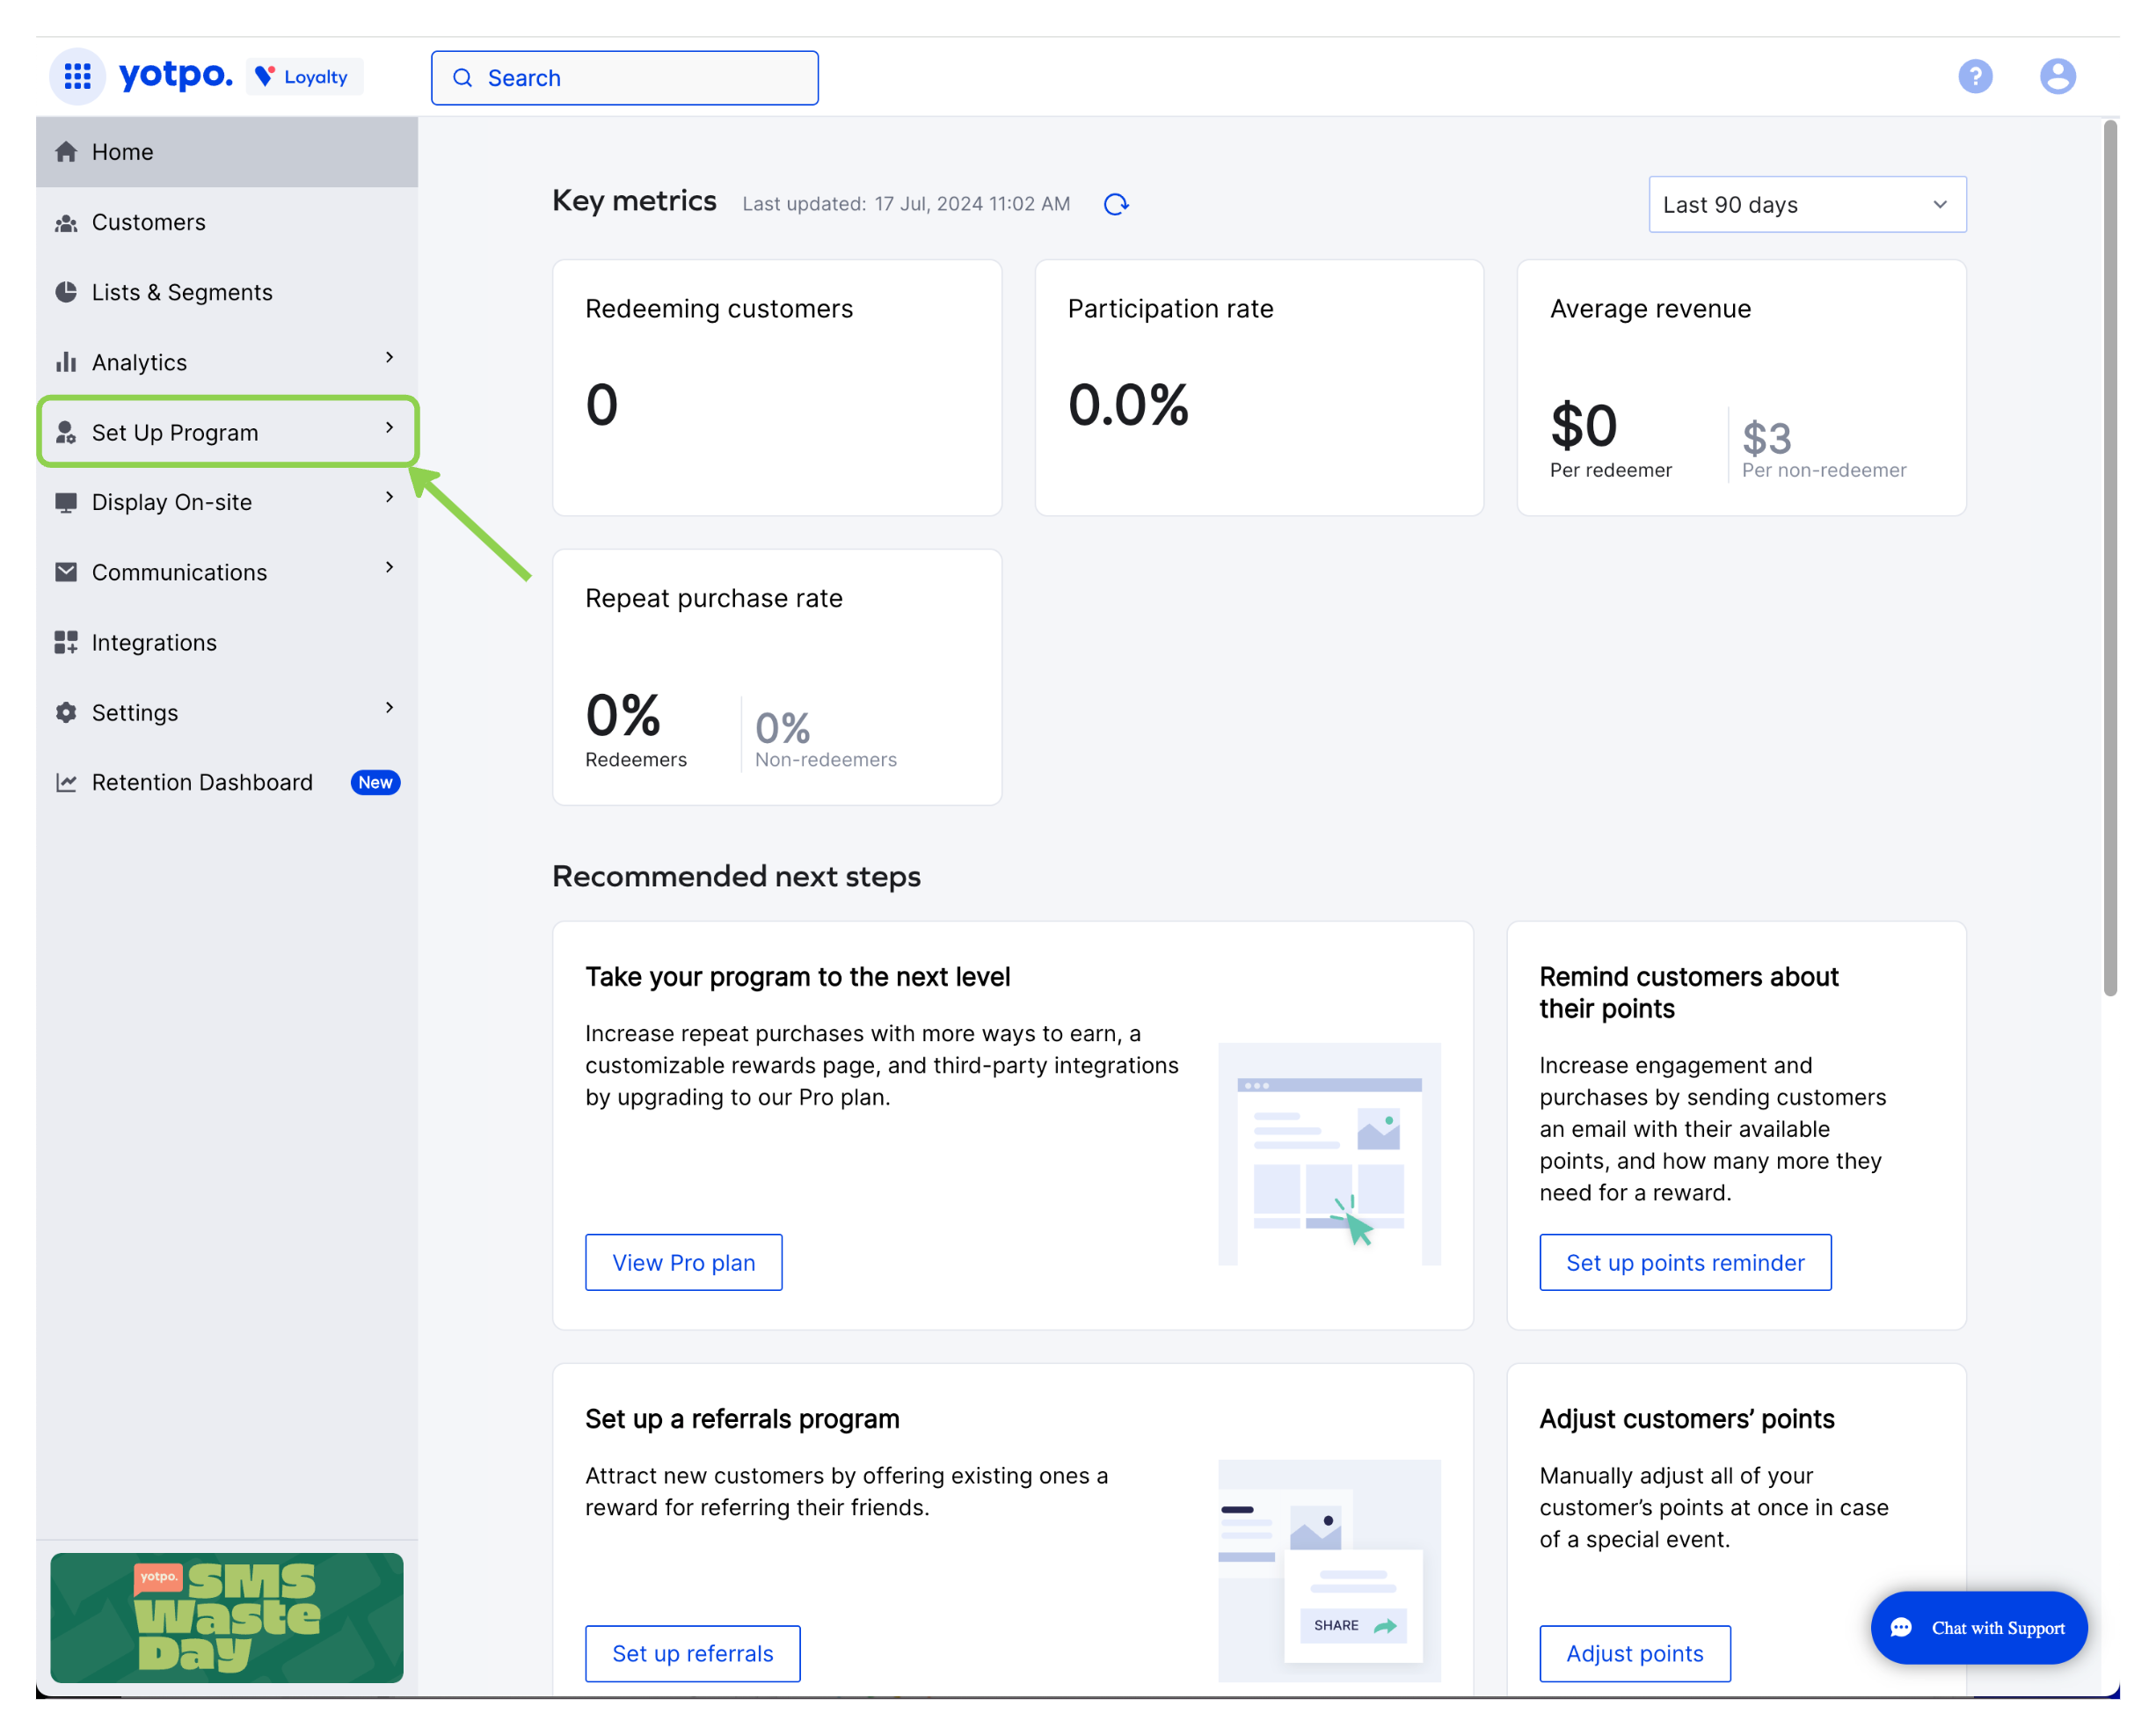Refresh key metrics with the reload icon

pos(1116,204)
